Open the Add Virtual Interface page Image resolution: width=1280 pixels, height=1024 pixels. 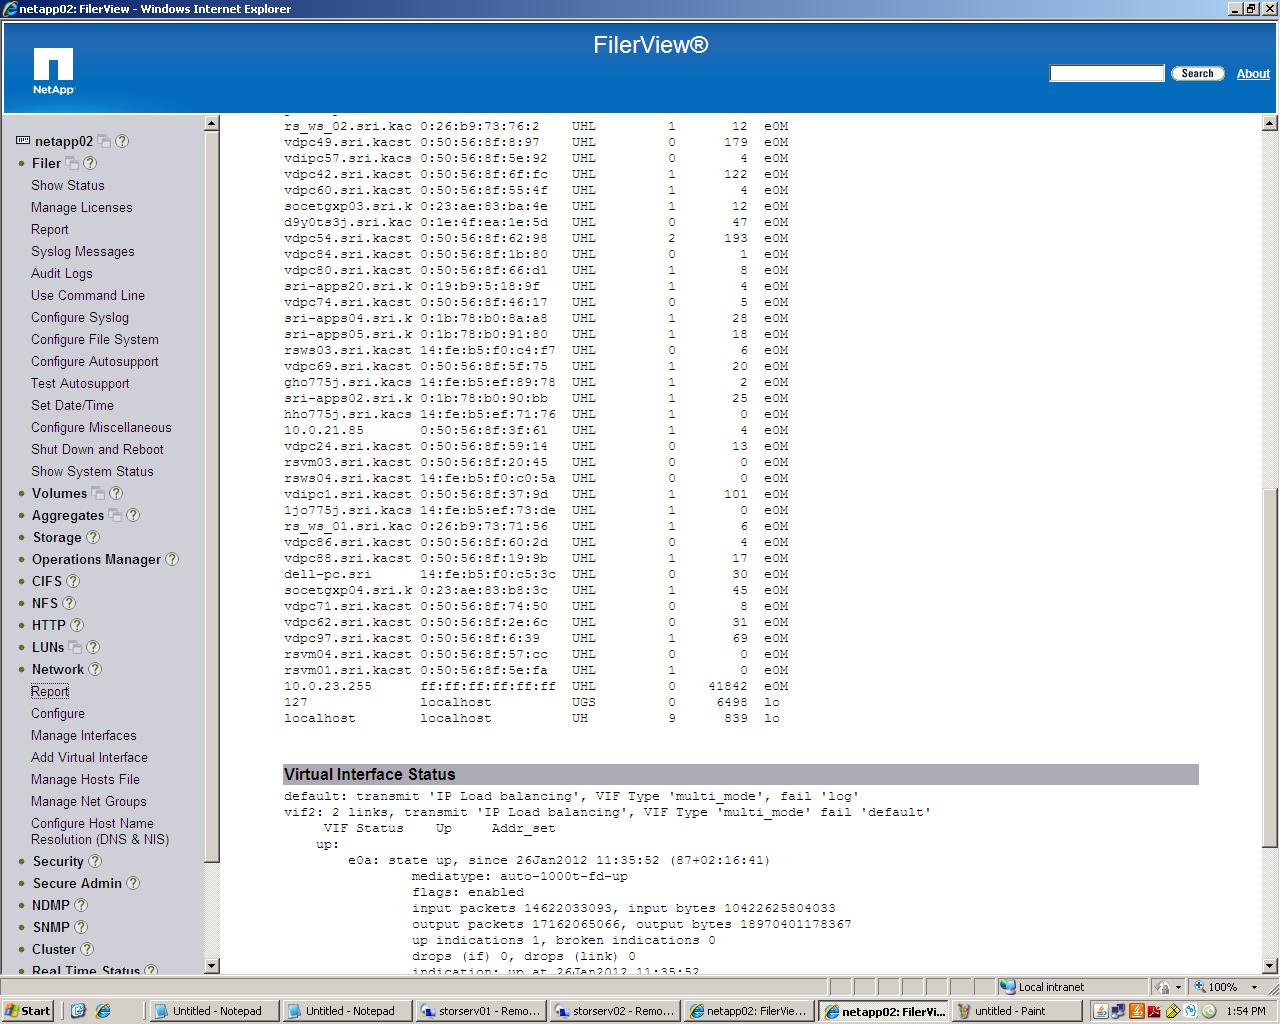click(x=89, y=757)
